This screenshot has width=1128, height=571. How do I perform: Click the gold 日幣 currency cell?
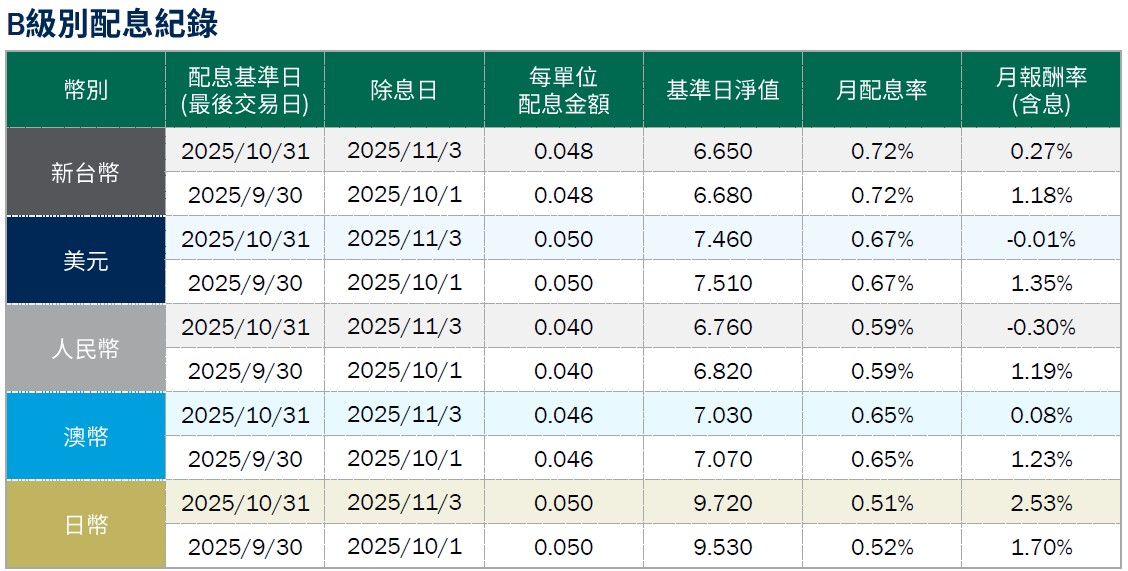(85, 525)
